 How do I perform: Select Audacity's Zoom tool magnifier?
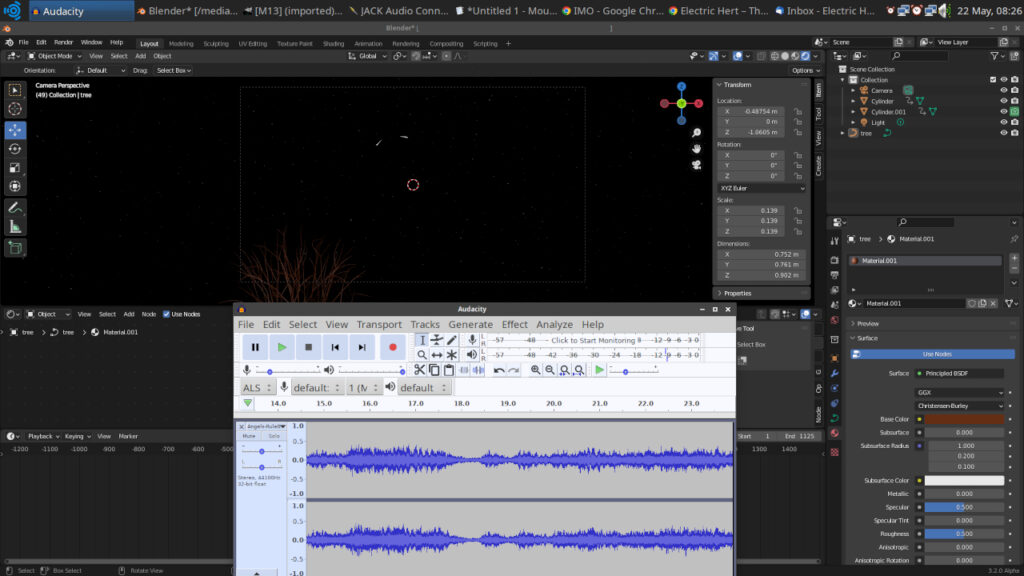click(422, 355)
